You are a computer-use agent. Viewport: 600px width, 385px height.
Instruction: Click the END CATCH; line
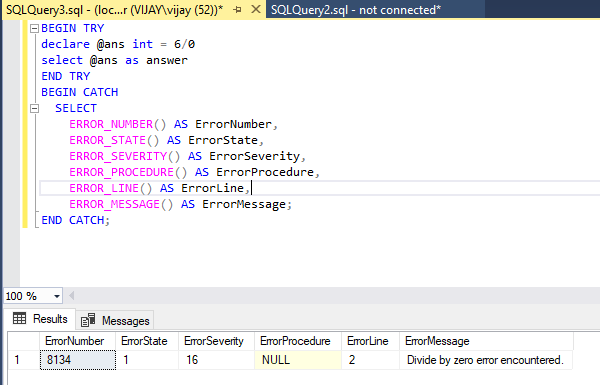point(75,220)
